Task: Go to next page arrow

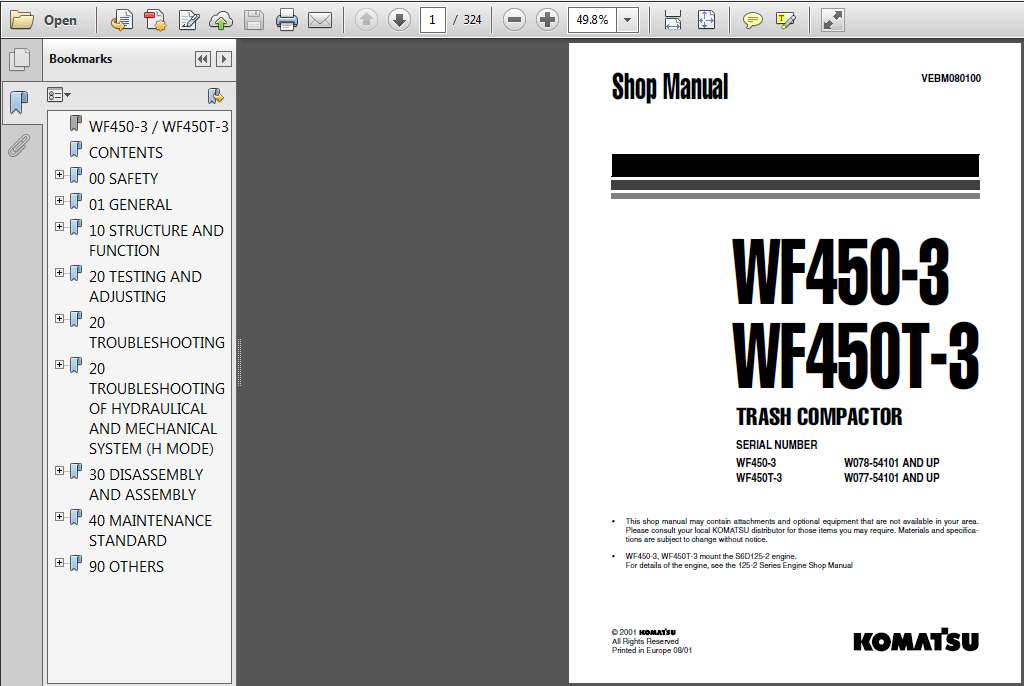Action: pyautogui.click(x=399, y=20)
